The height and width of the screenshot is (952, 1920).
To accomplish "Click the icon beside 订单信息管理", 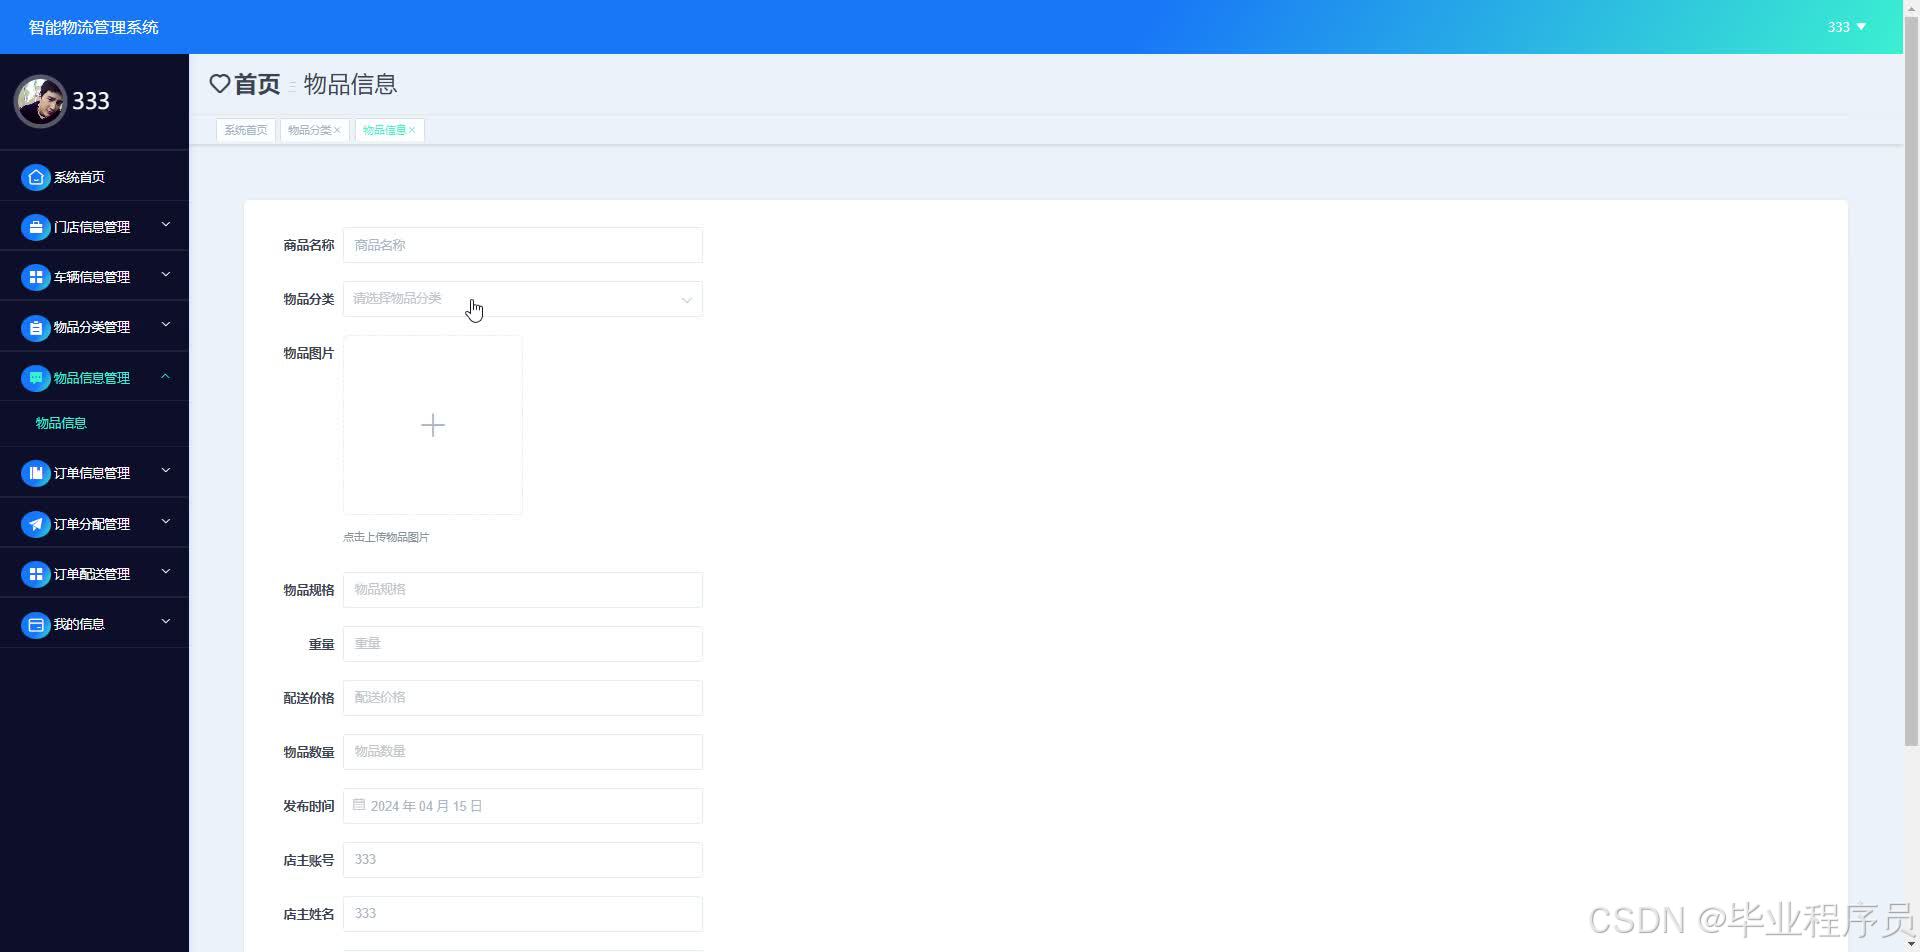I will click(36, 473).
